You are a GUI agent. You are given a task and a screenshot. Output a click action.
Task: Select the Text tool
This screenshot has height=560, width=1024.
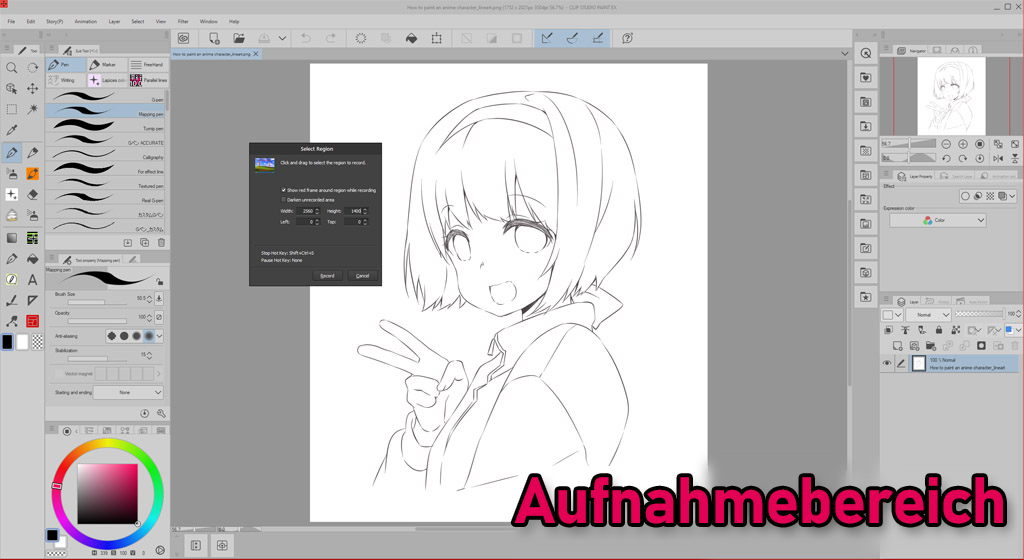pos(33,280)
